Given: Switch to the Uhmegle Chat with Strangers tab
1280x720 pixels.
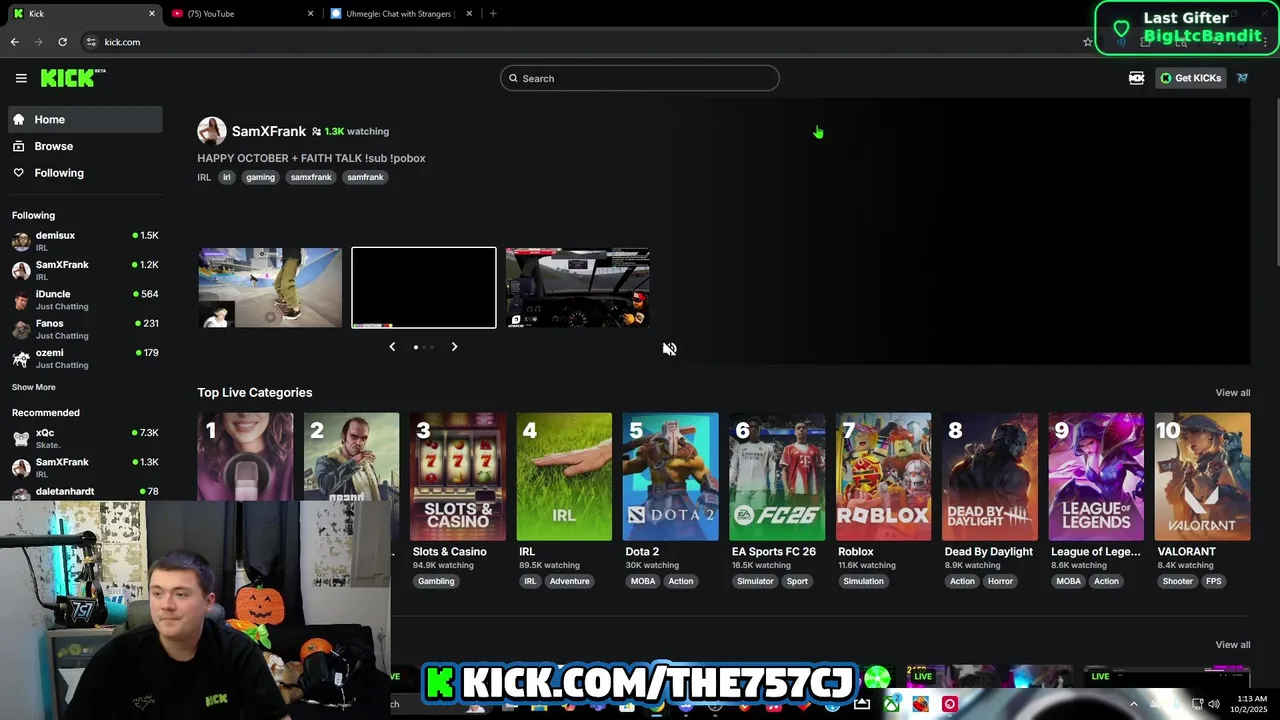Looking at the screenshot, I should 399,14.
